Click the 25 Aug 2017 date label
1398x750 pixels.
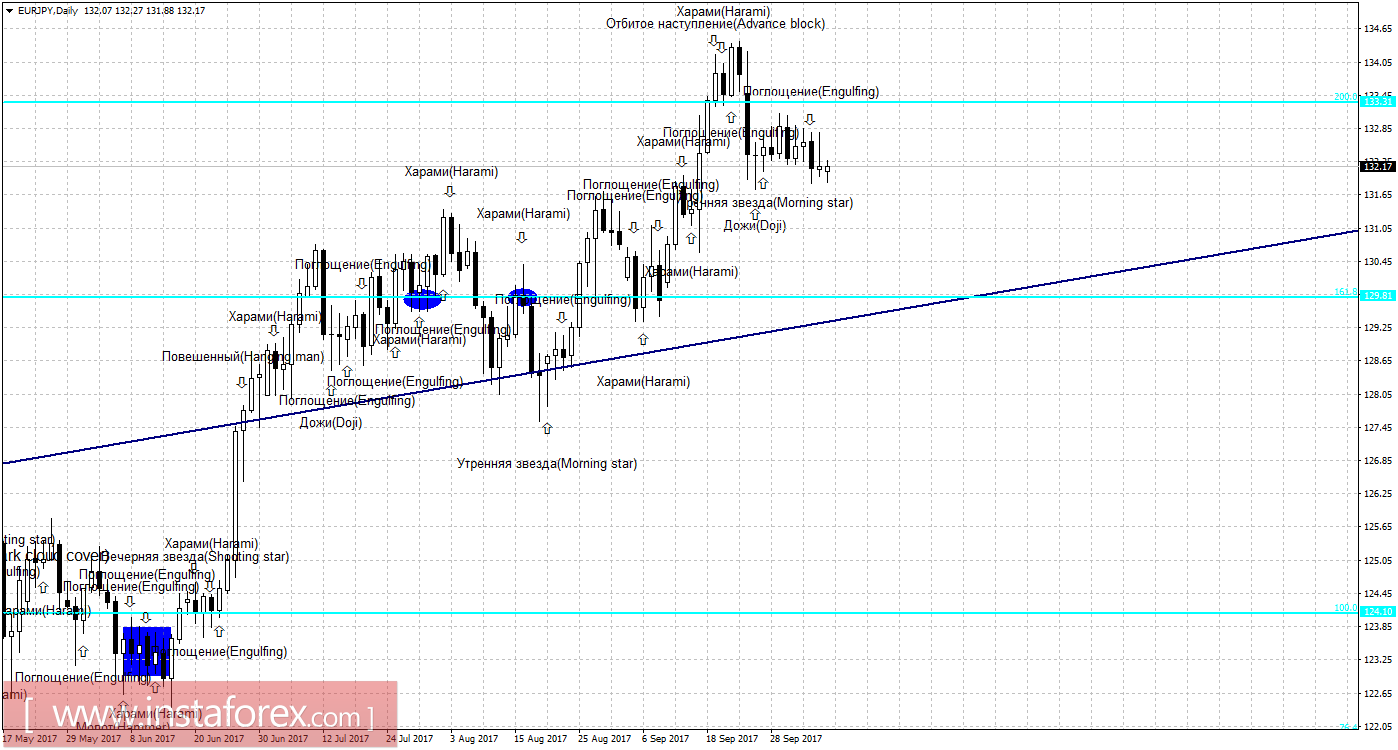(x=604, y=739)
